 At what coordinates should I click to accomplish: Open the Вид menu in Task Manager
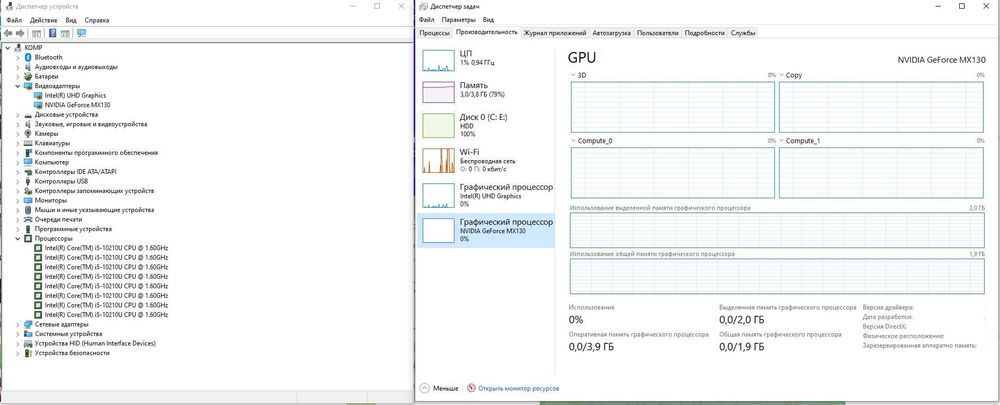(x=488, y=20)
